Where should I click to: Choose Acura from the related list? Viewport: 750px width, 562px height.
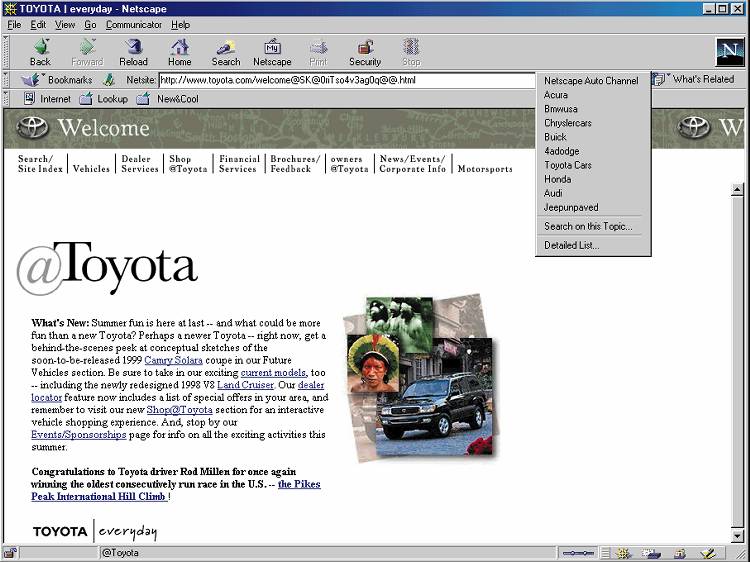[593, 95]
